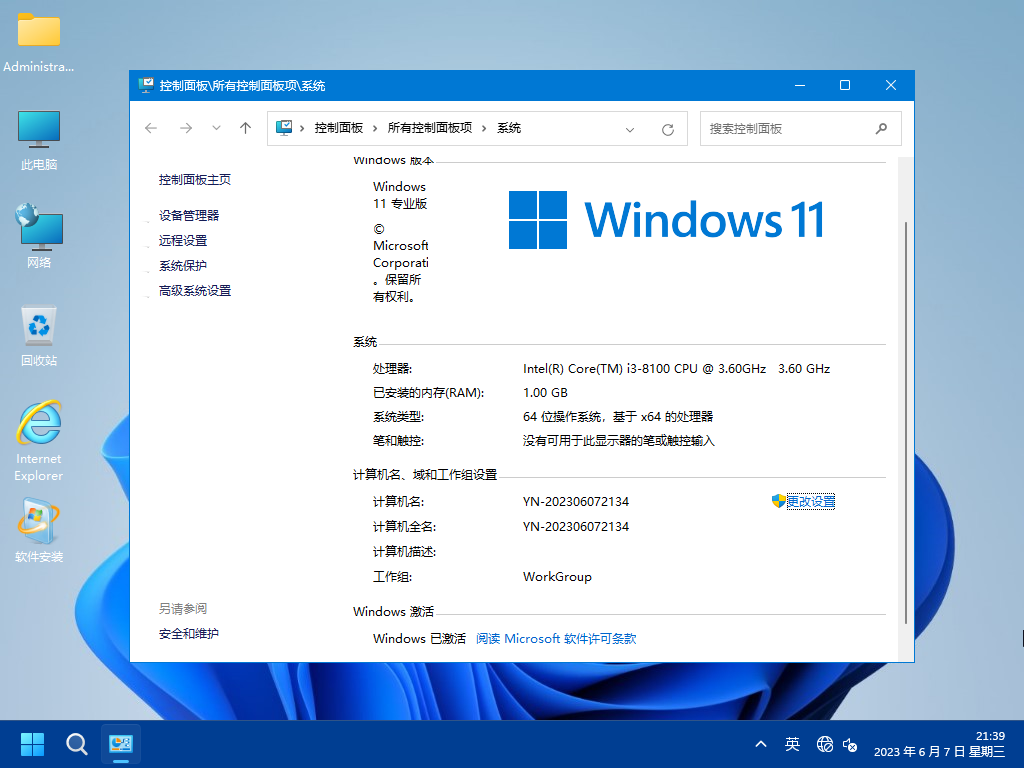Select 控制面板 in address breadcrumb
Viewport: 1024px width, 768px height.
tap(338, 128)
